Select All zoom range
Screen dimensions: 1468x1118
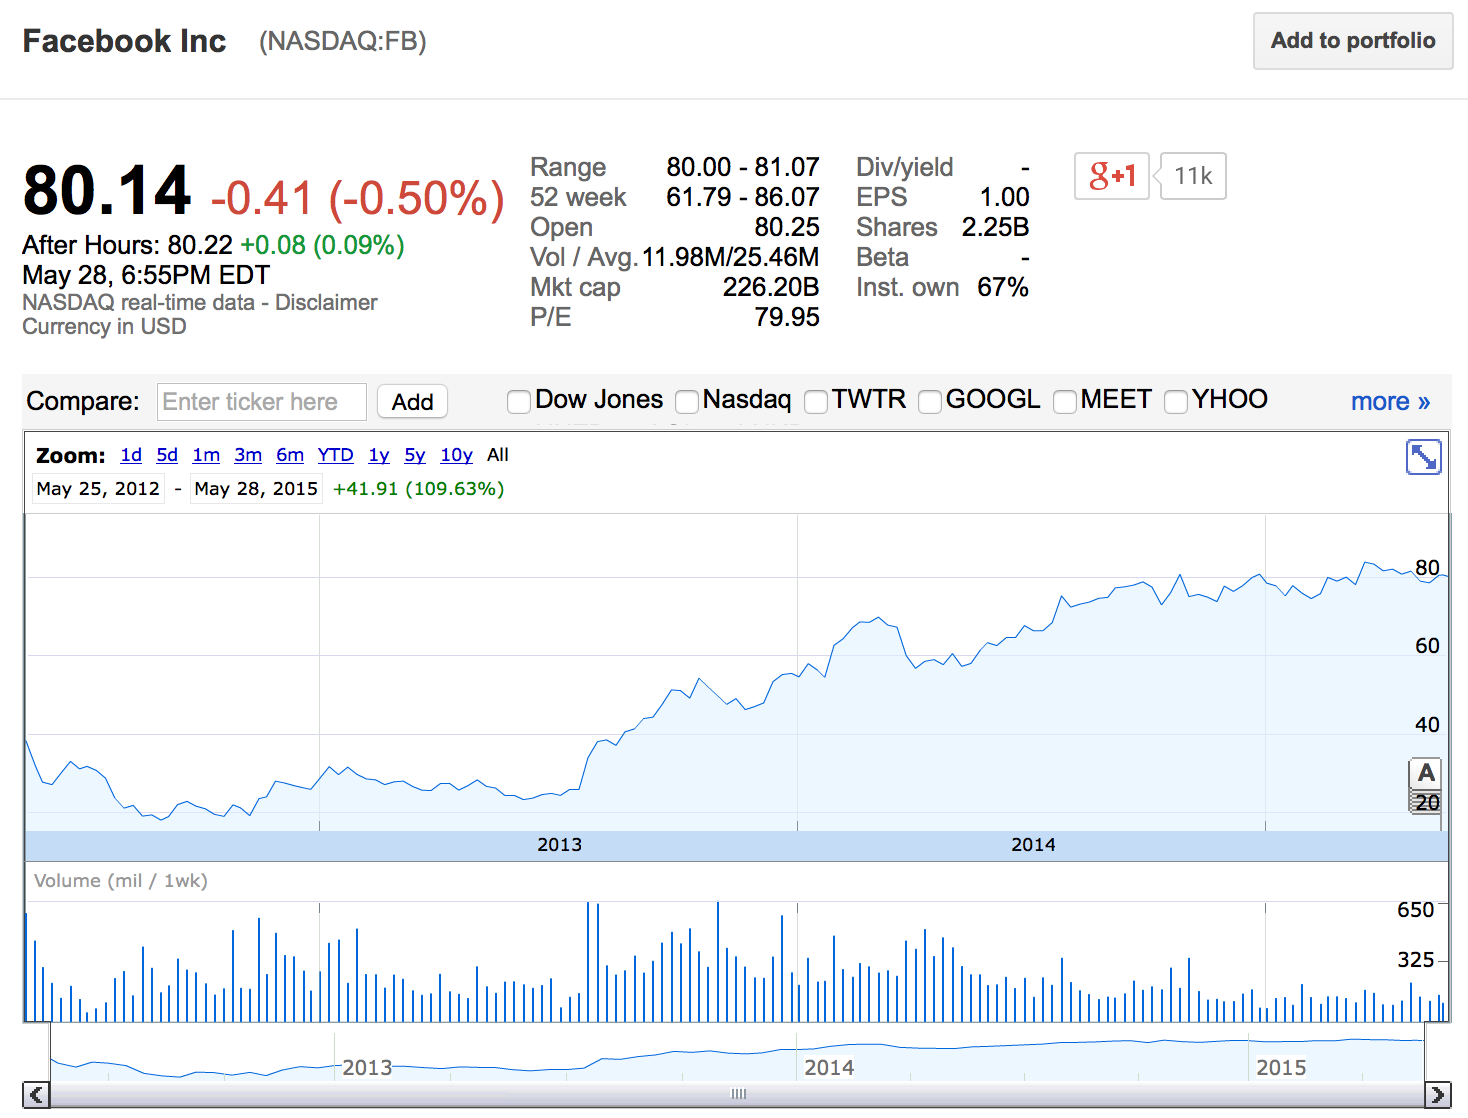pos(498,455)
